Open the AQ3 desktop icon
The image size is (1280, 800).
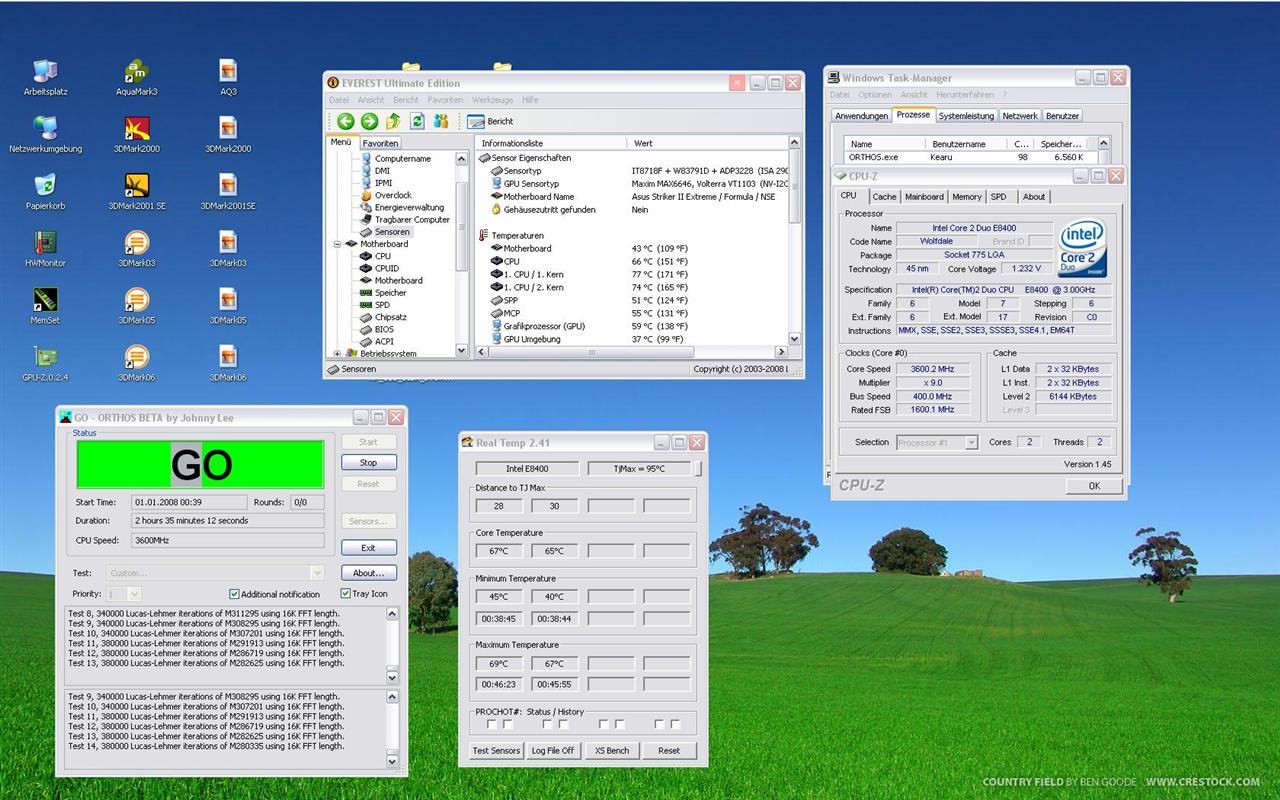(228, 78)
